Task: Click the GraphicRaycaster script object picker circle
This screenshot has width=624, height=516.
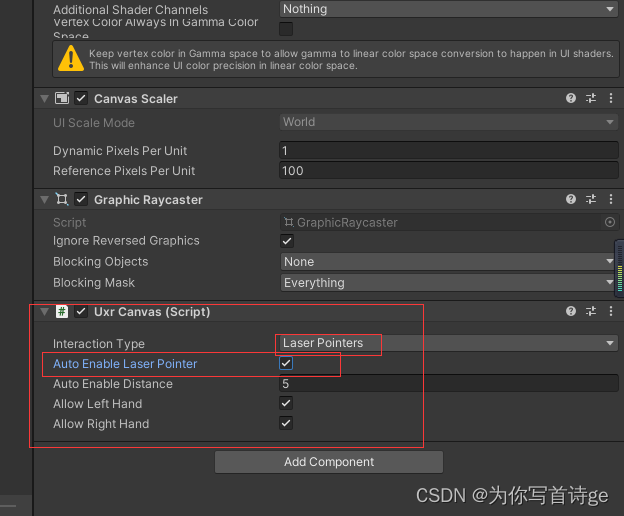Action: (x=610, y=222)
